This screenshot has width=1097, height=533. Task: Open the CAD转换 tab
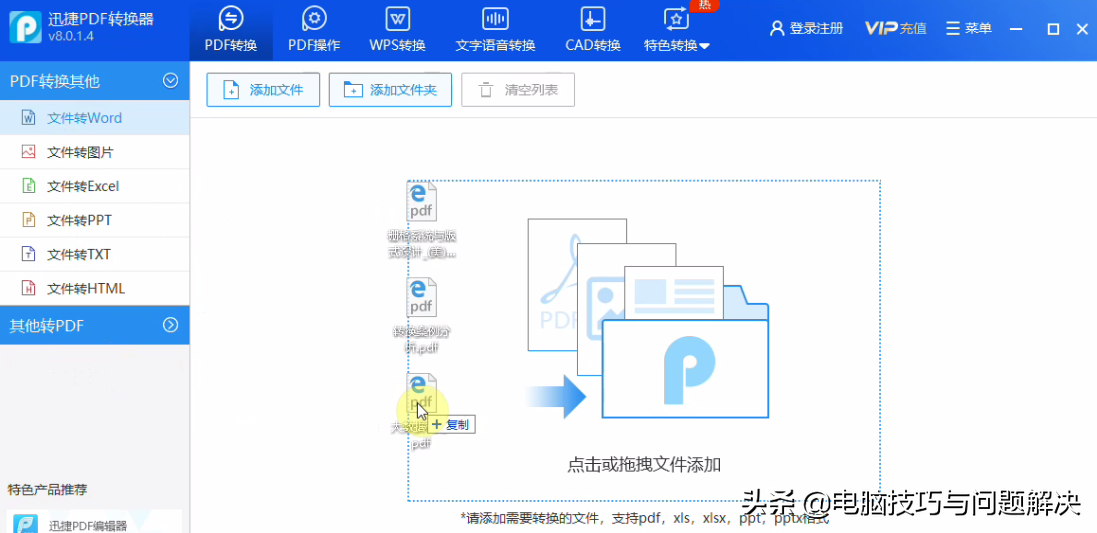click(593, 30)
